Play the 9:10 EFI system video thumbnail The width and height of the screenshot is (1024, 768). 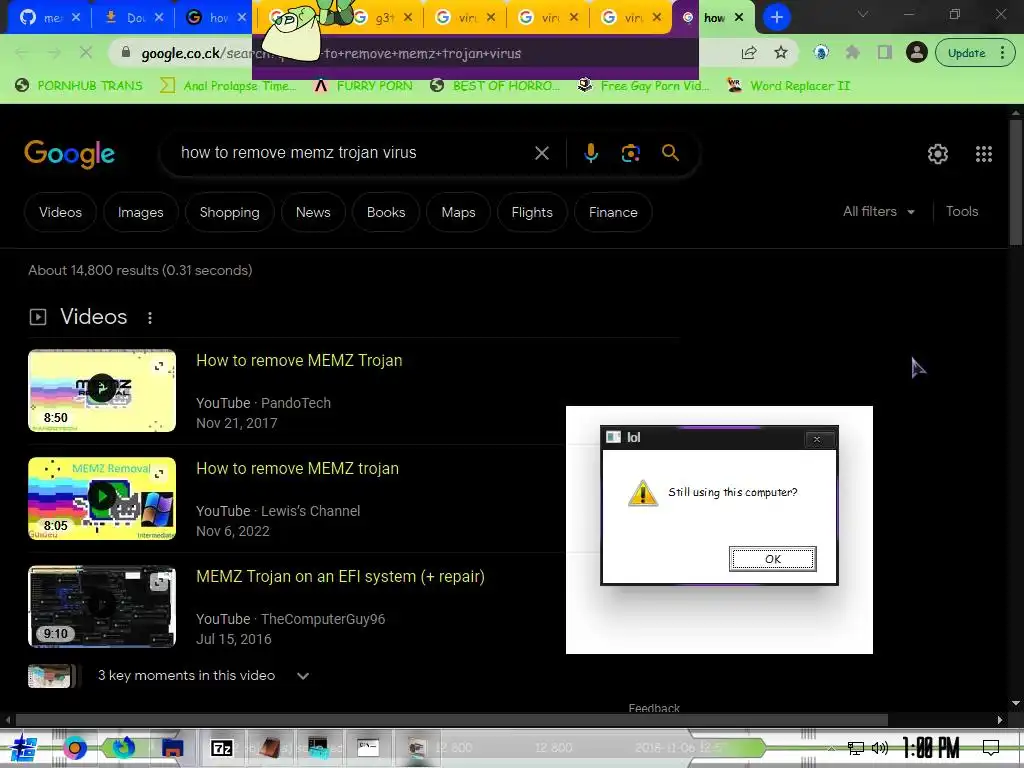coord(102,607)
